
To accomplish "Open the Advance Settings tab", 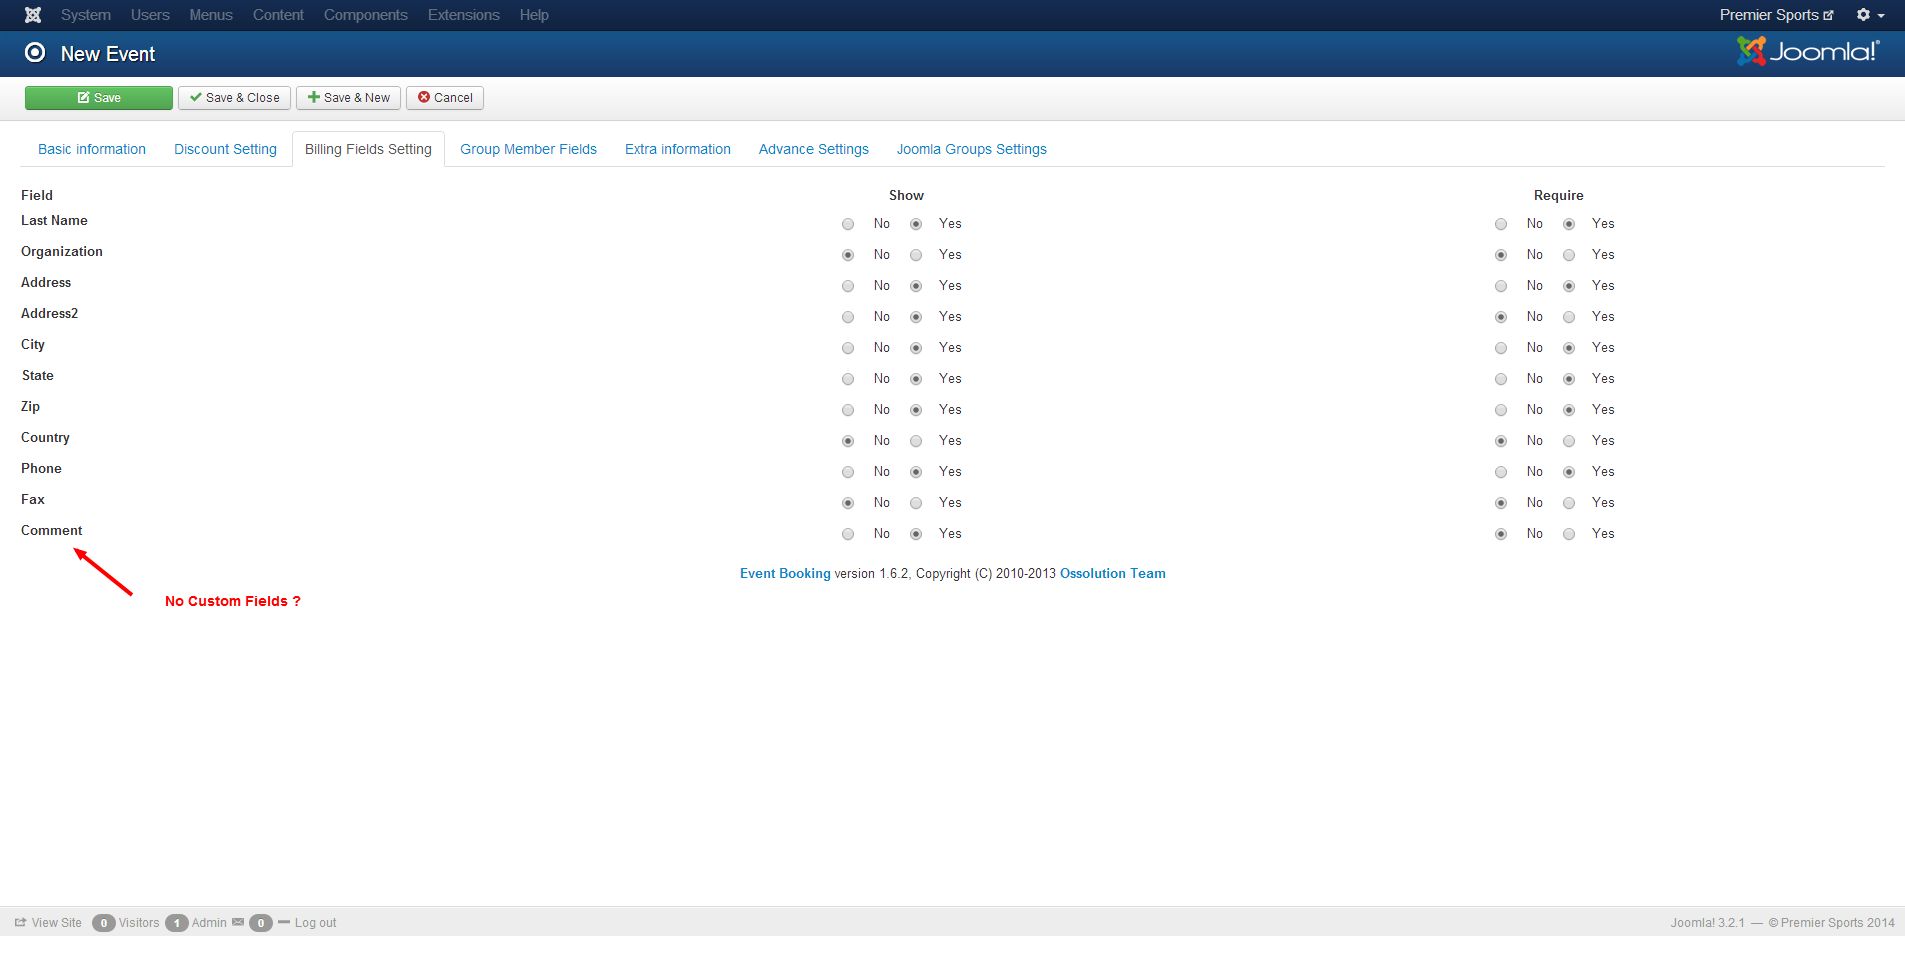I will 813,149.
